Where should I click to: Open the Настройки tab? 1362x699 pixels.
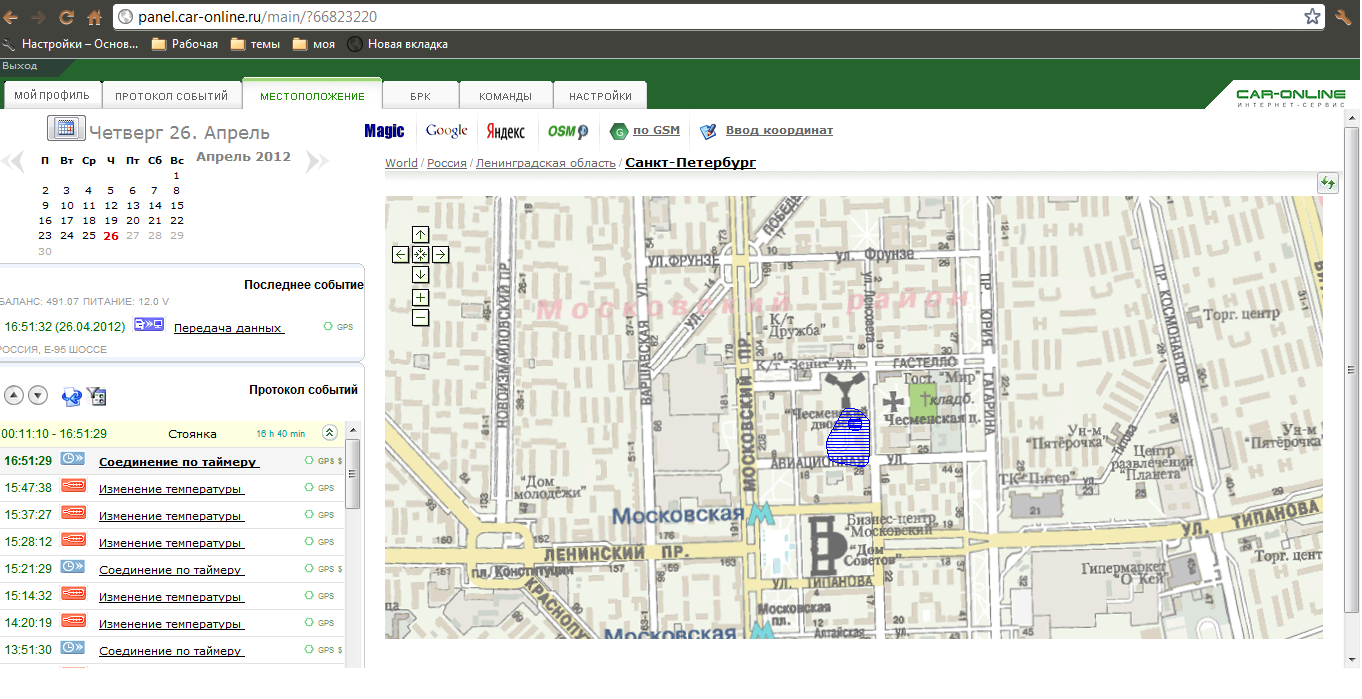(600, 96)
